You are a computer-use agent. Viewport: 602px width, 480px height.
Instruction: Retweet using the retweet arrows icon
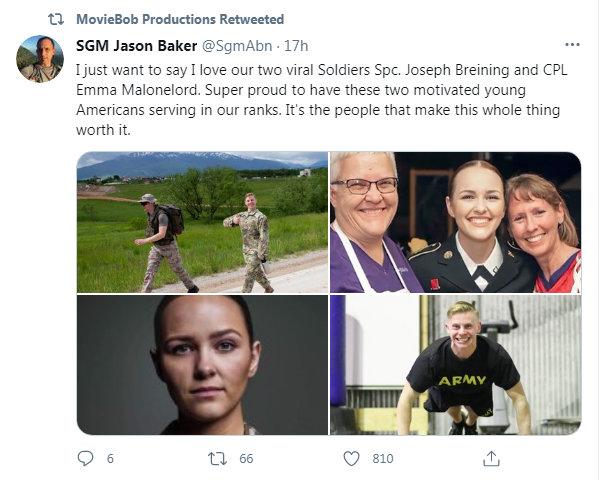pyautogui.click(x=217, y=458)
